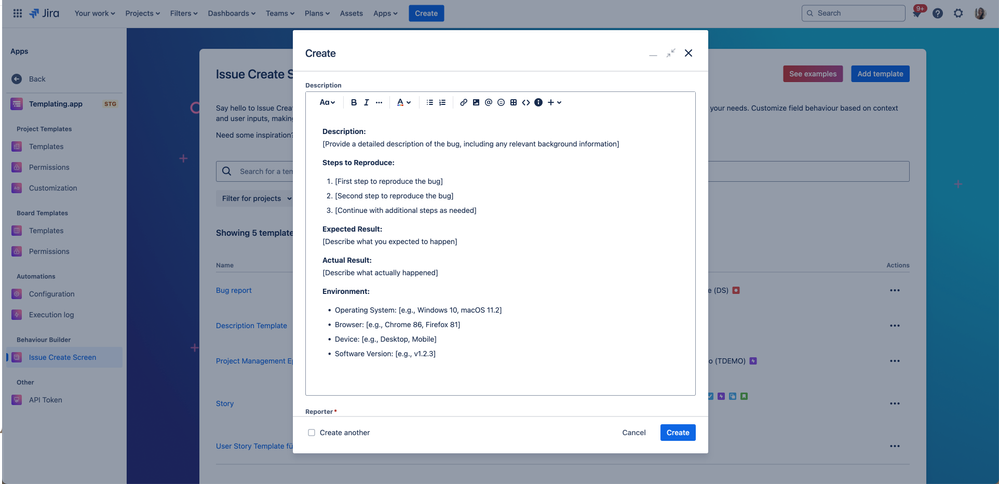The image size is (999, 484).
Task: Insert a code snippet block
Action: pyautogui.click(x=526, y=103)
